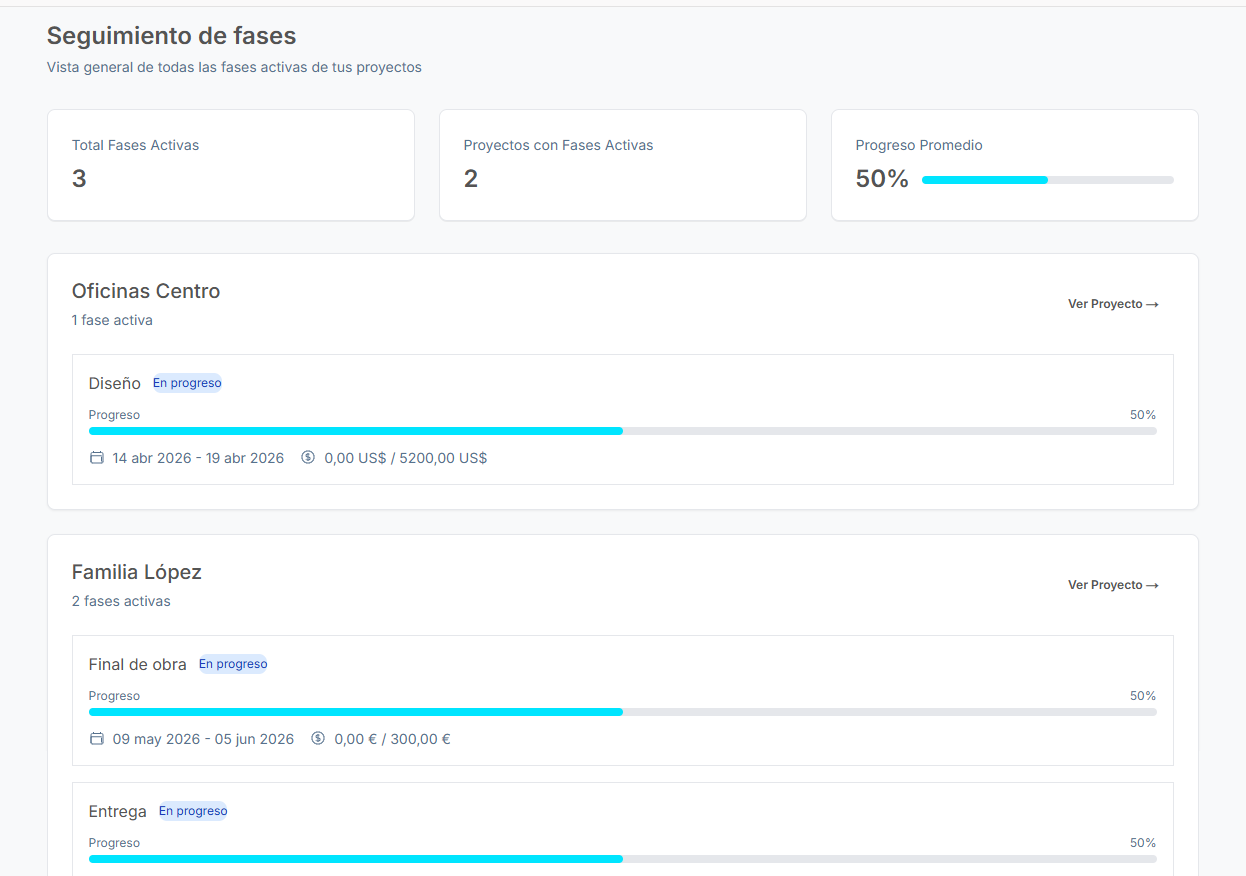Click the budget 0,00 US$ / 5200,00 US$
Viewport: 1246px width, 876px height.
[406, 458]
